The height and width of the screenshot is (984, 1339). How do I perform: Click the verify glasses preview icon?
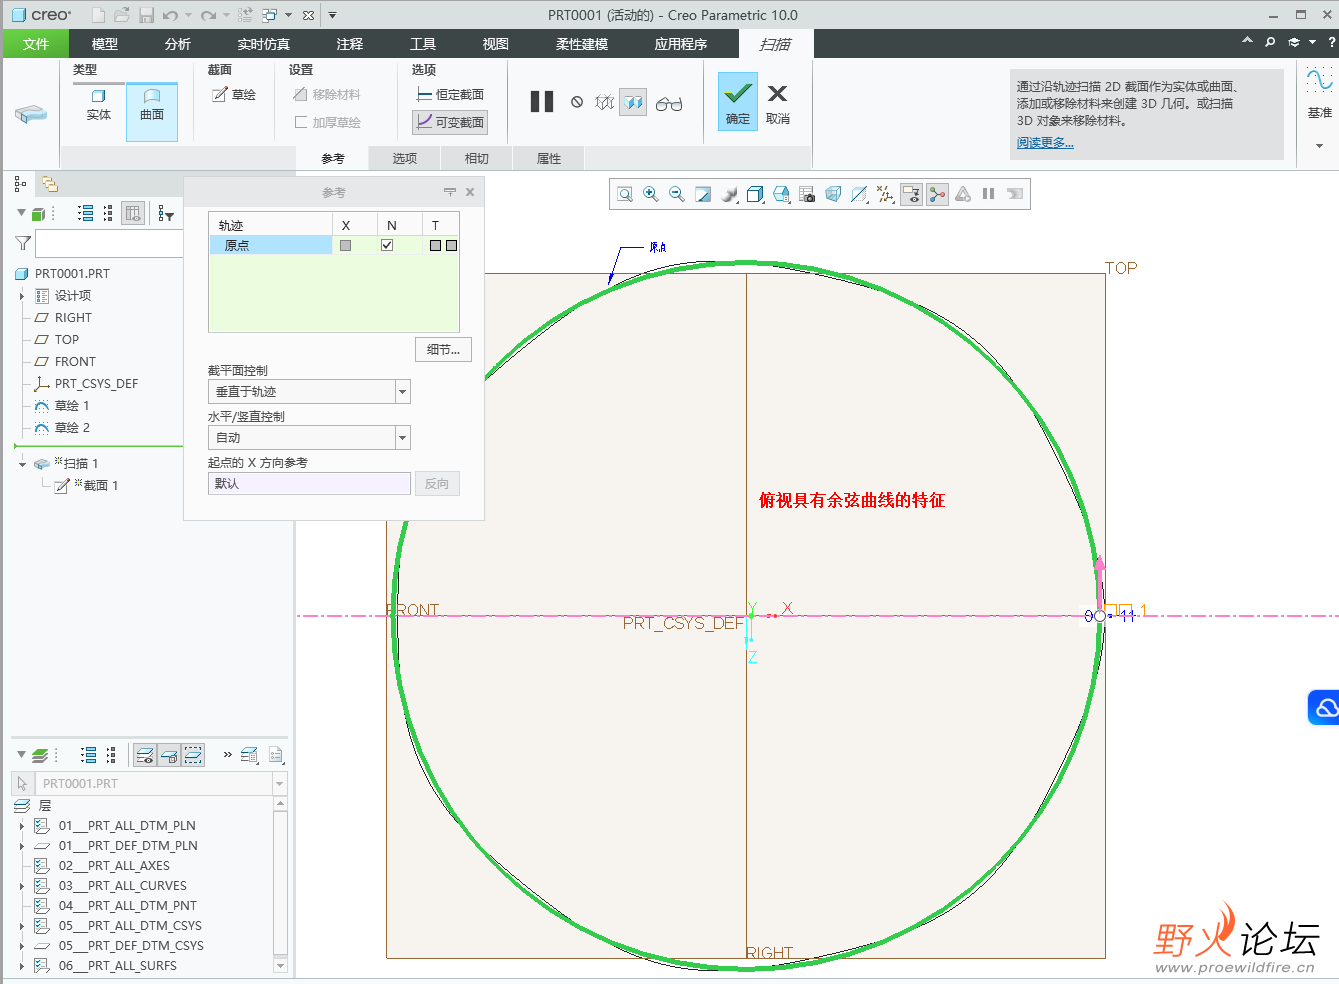(669, 103)
